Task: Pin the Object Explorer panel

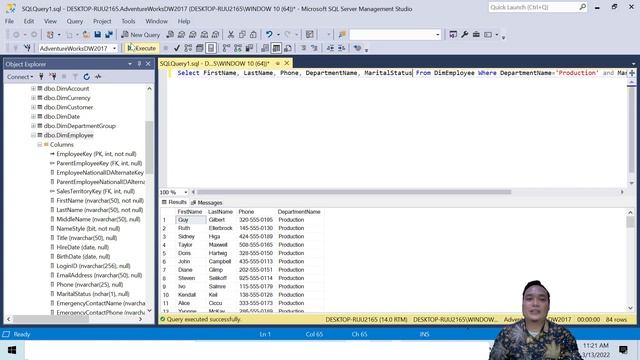Action: [139, 64]
